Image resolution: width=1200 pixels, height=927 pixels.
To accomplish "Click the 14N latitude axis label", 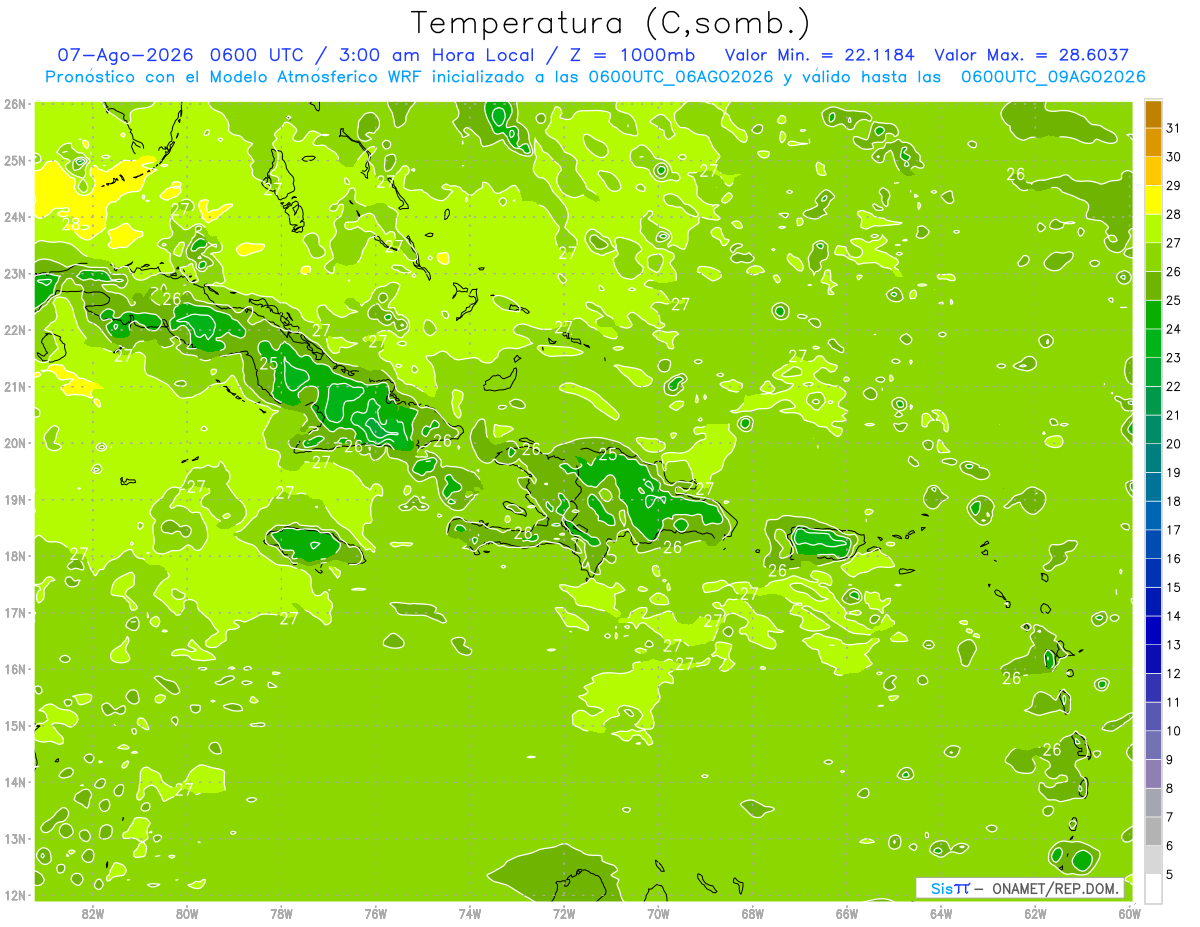I will tap(15, 782).
